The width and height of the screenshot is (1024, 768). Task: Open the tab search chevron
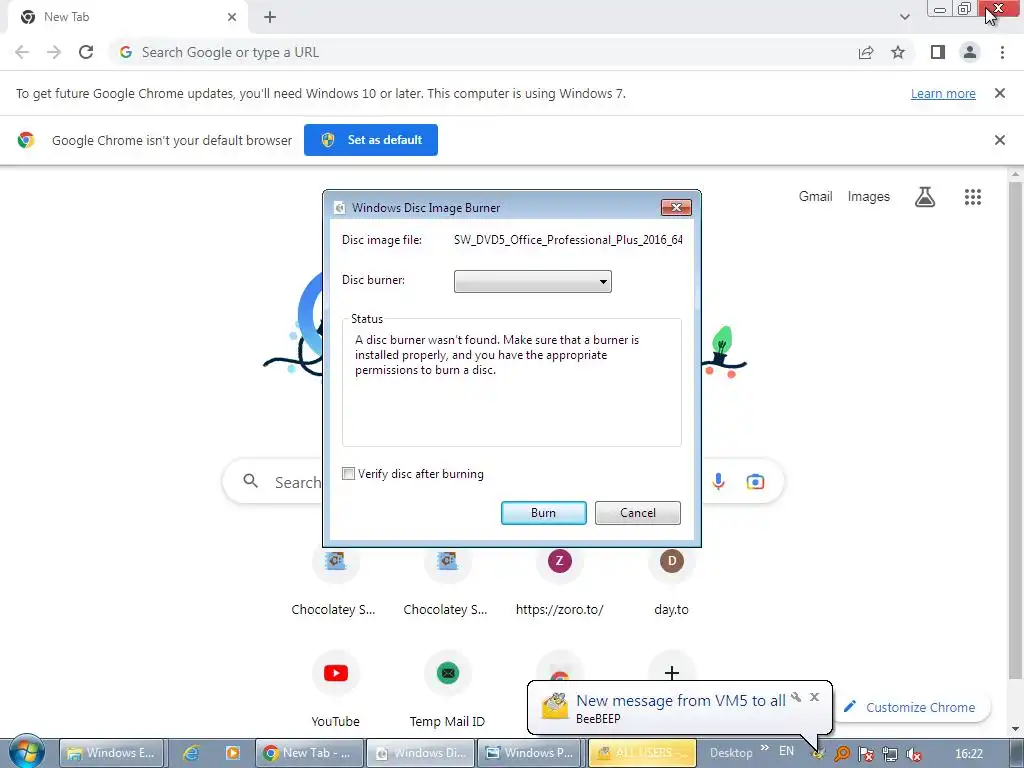(x=904, y=17)
